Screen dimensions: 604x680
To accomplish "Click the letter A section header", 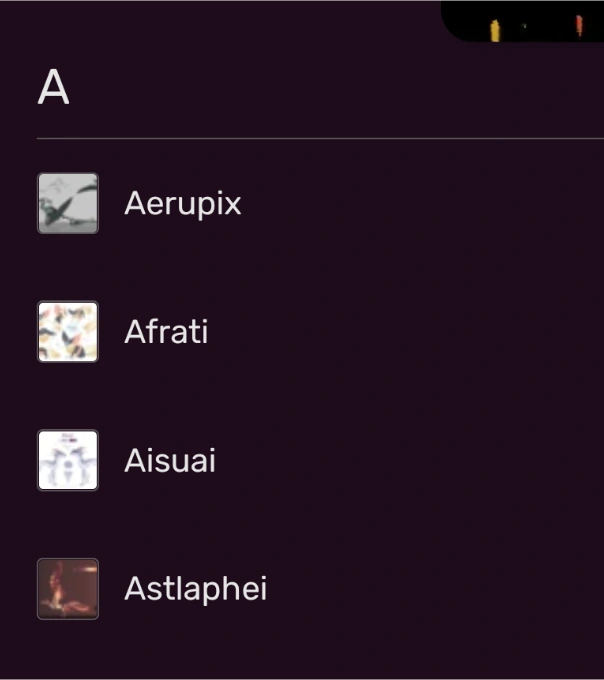I will click(53, 88).
